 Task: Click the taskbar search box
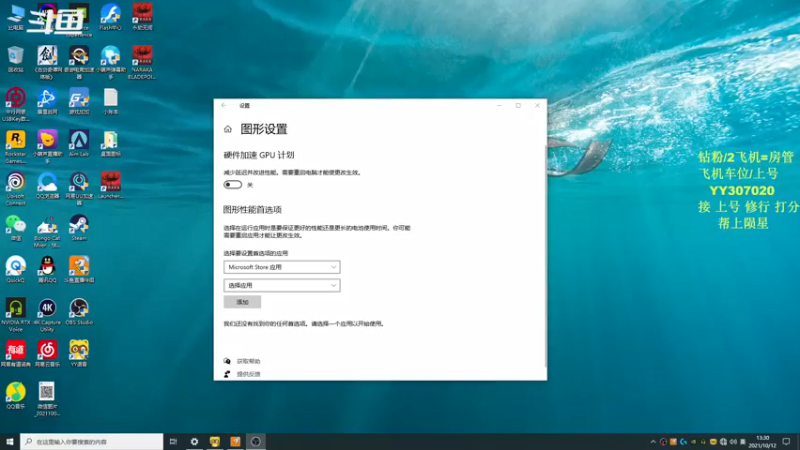pos(92,441)
